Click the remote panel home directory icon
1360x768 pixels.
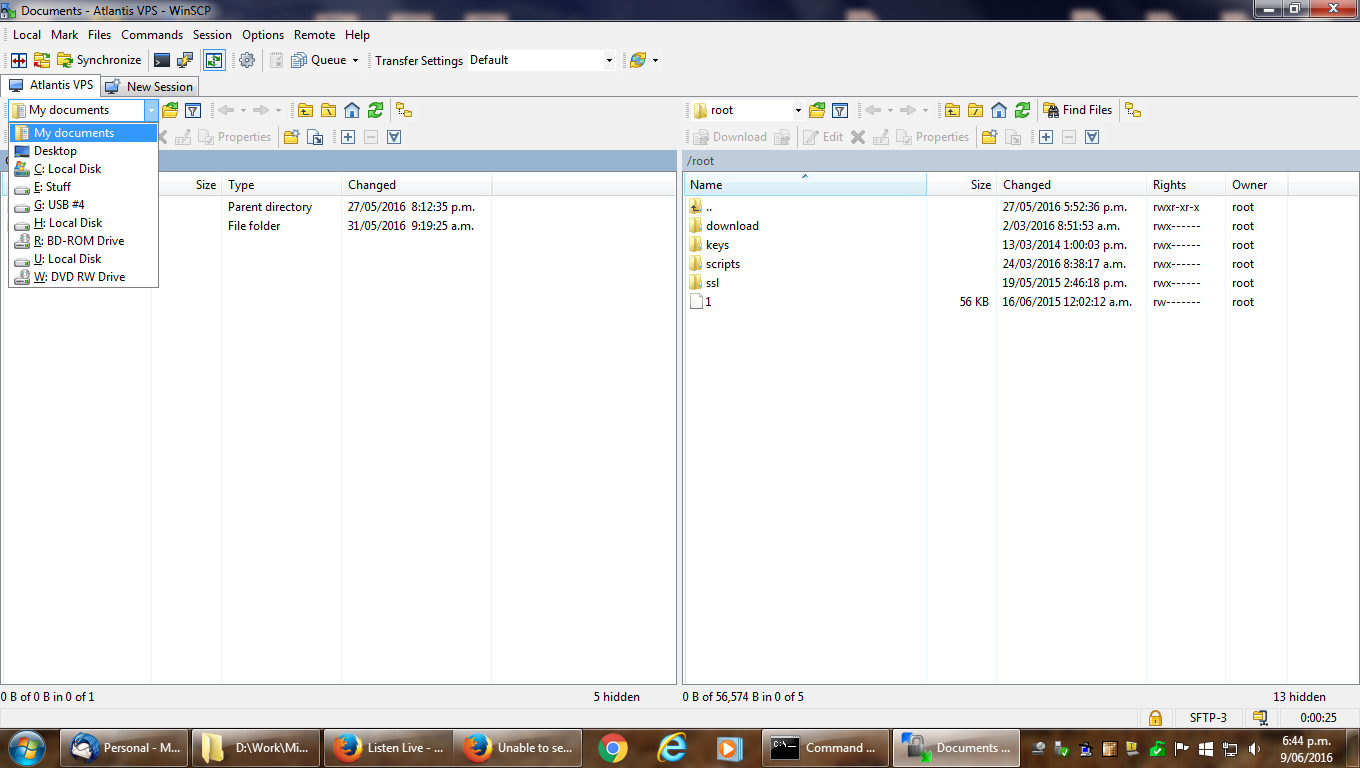point(999,110)
